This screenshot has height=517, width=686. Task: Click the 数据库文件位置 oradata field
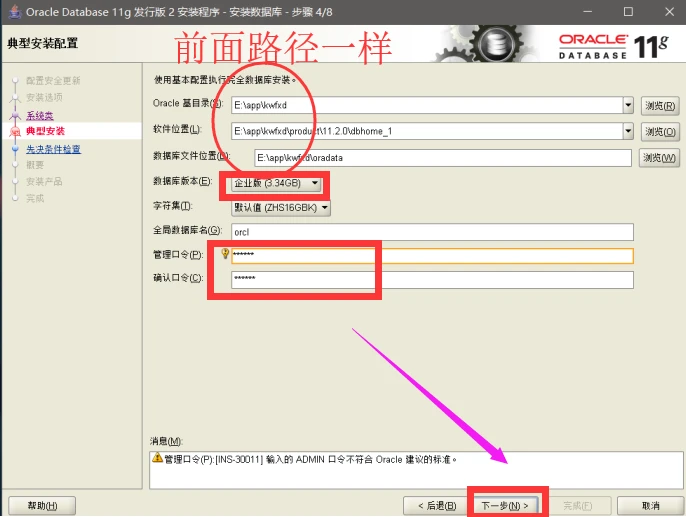pyautogui.click(x=443, y=158)
